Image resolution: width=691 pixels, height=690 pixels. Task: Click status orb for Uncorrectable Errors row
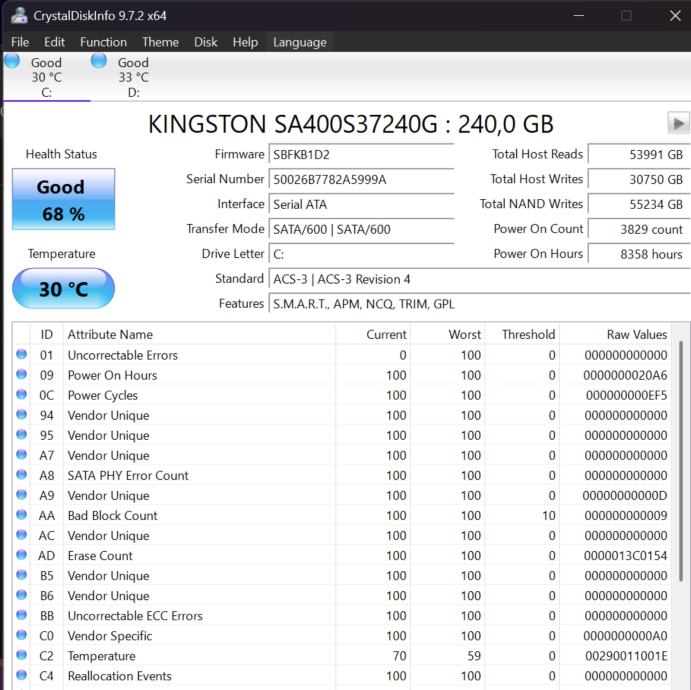[21, 355]
